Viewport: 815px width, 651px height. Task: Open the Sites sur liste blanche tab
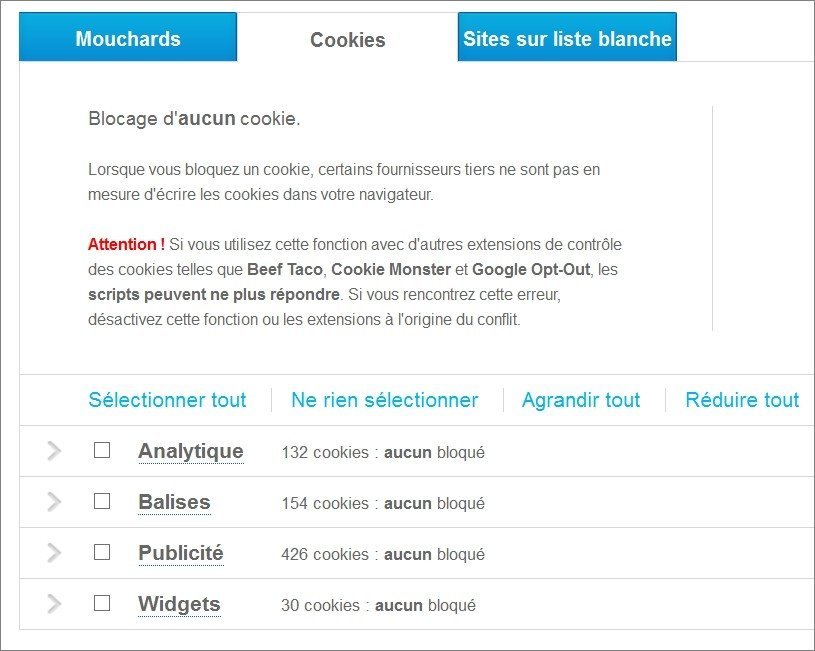coord(567,38)
